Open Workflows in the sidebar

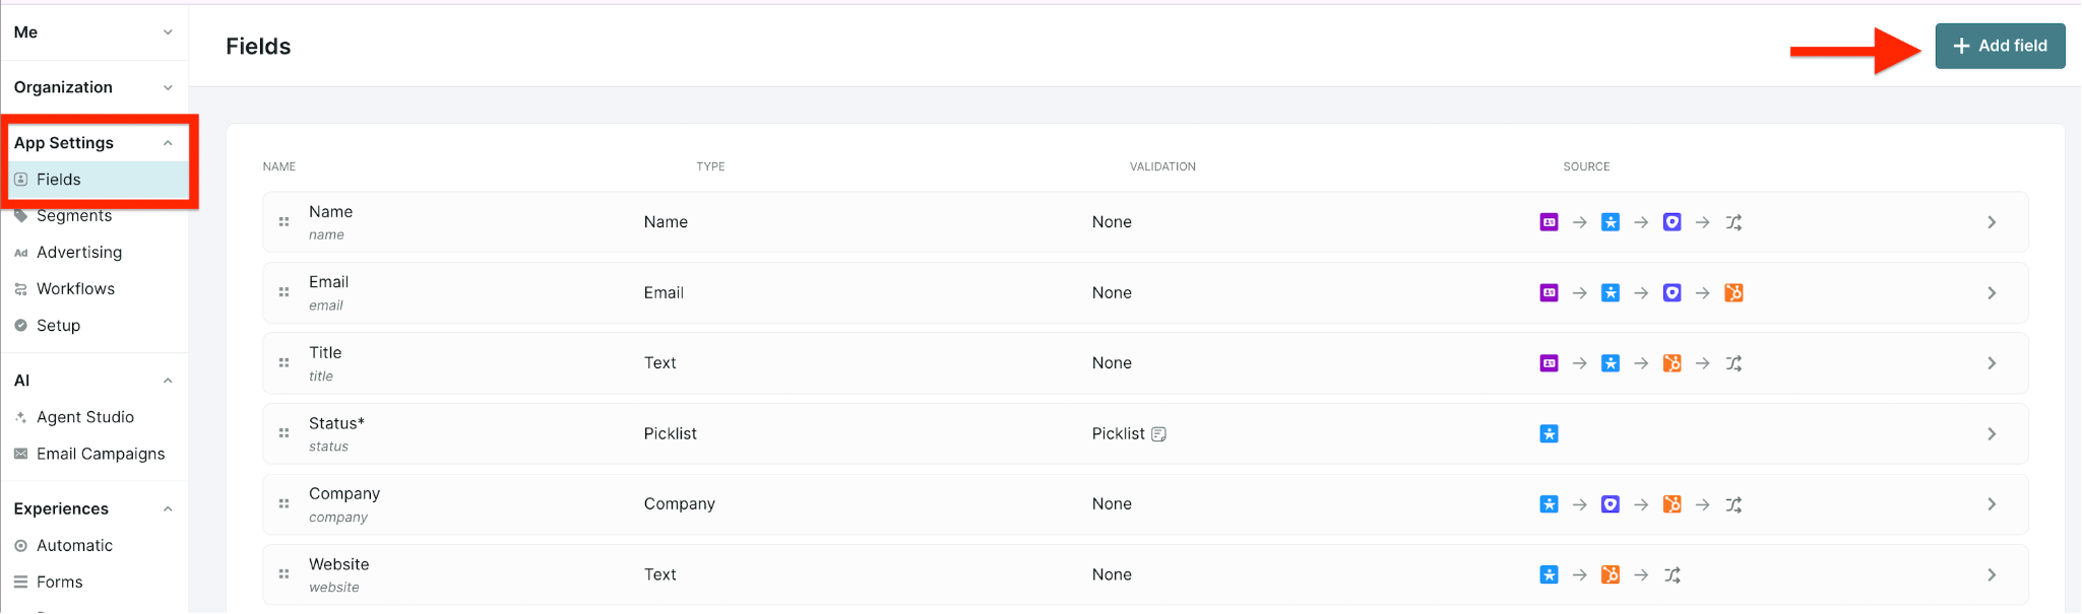pyautogui.click(x=75, y=289)
